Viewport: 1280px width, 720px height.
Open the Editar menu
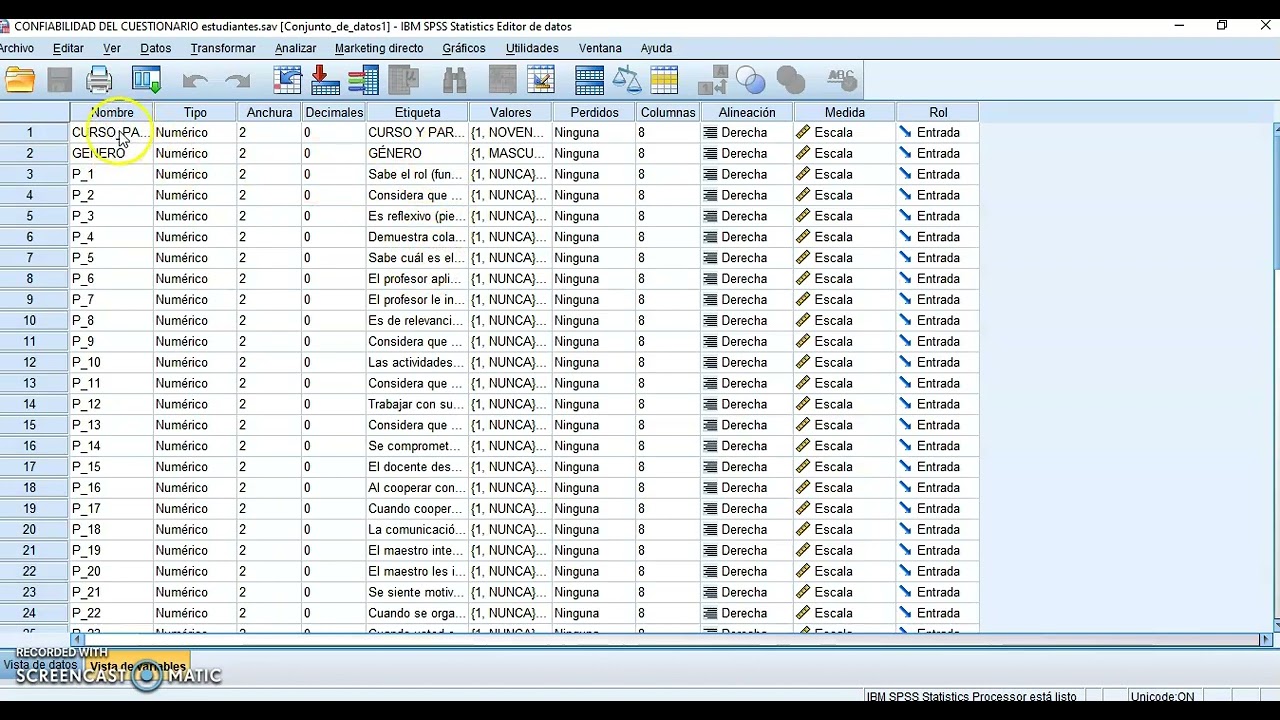click(x=68, y=48)
